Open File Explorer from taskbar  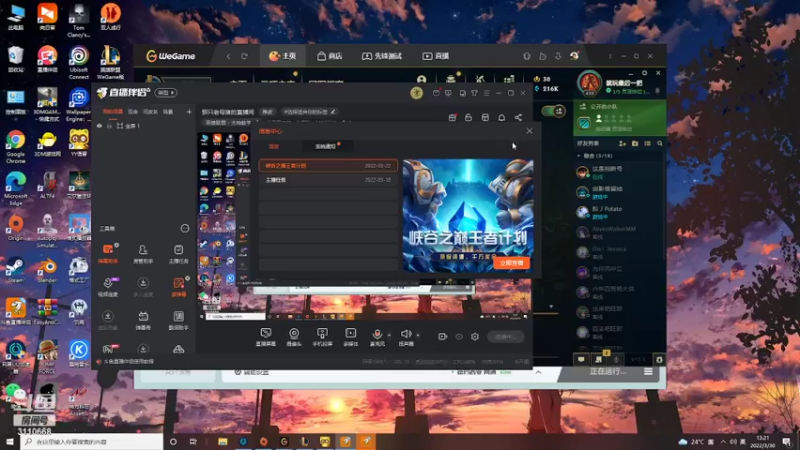click(222, 442)
